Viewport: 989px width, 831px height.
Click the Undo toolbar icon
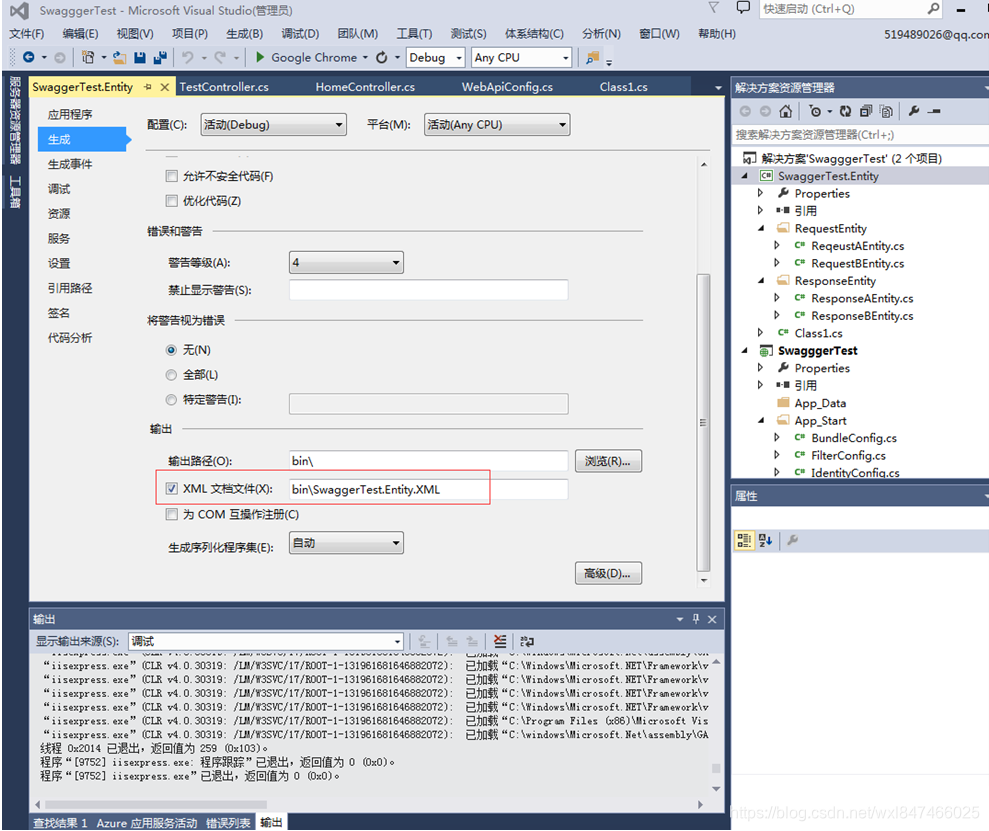point(187,57)
